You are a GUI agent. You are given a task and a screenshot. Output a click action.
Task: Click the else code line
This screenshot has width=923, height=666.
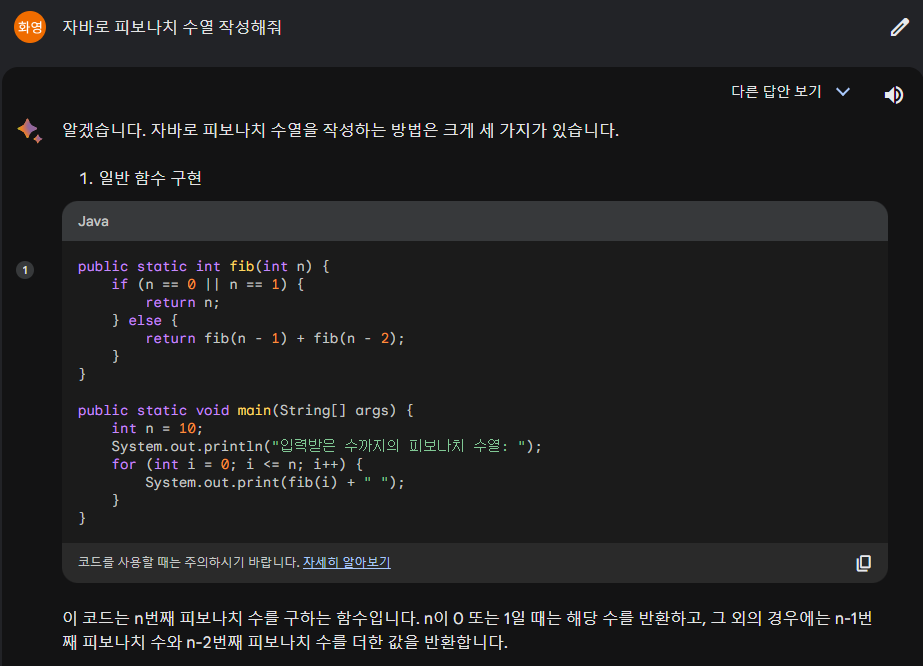pos(145,320)
